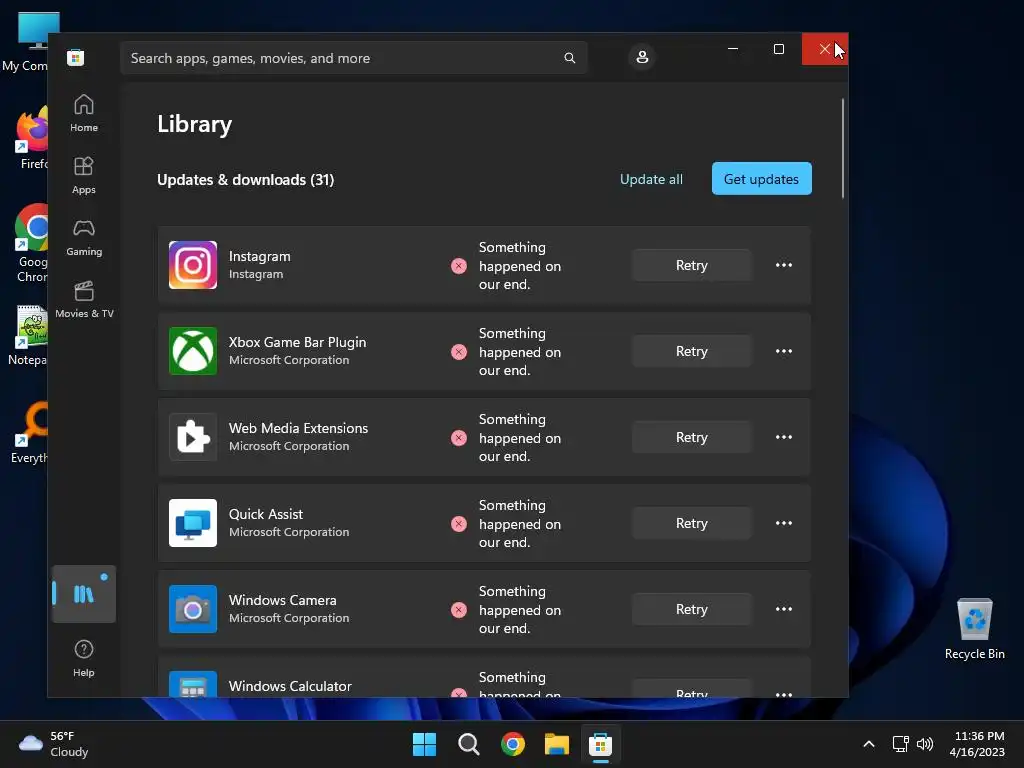This screenshot has height=768, width=1024.
Task: Open more options for Quick Assist
Action: click(784, 523)
